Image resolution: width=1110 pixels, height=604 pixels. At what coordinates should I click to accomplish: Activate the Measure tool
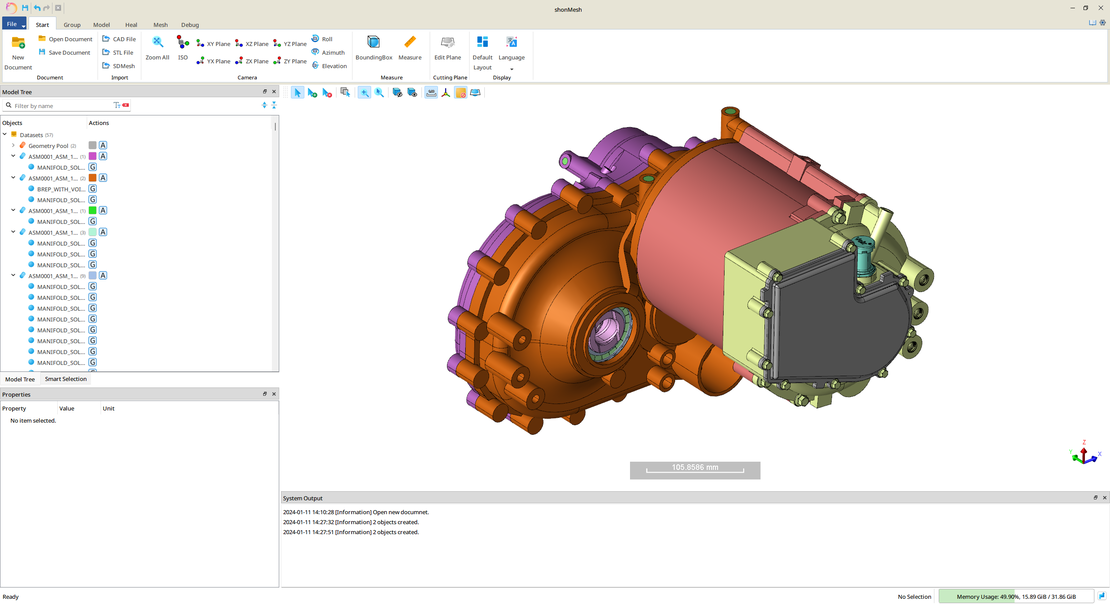point(409,48)
